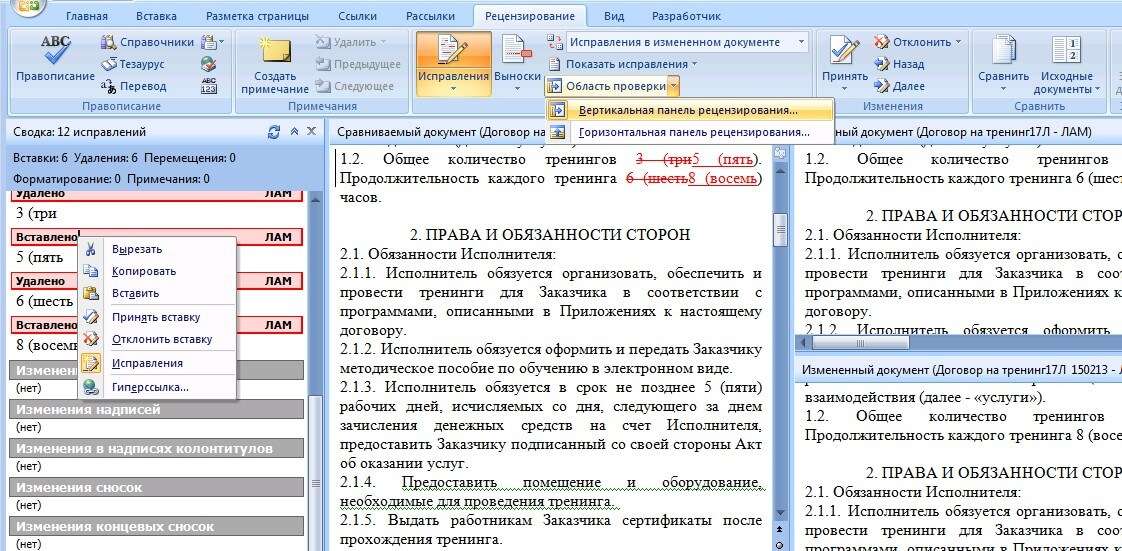The height and width of the screenshot is (551, 1122).
Task: Open Справочники research tool
Action: [x=147, y=42]
